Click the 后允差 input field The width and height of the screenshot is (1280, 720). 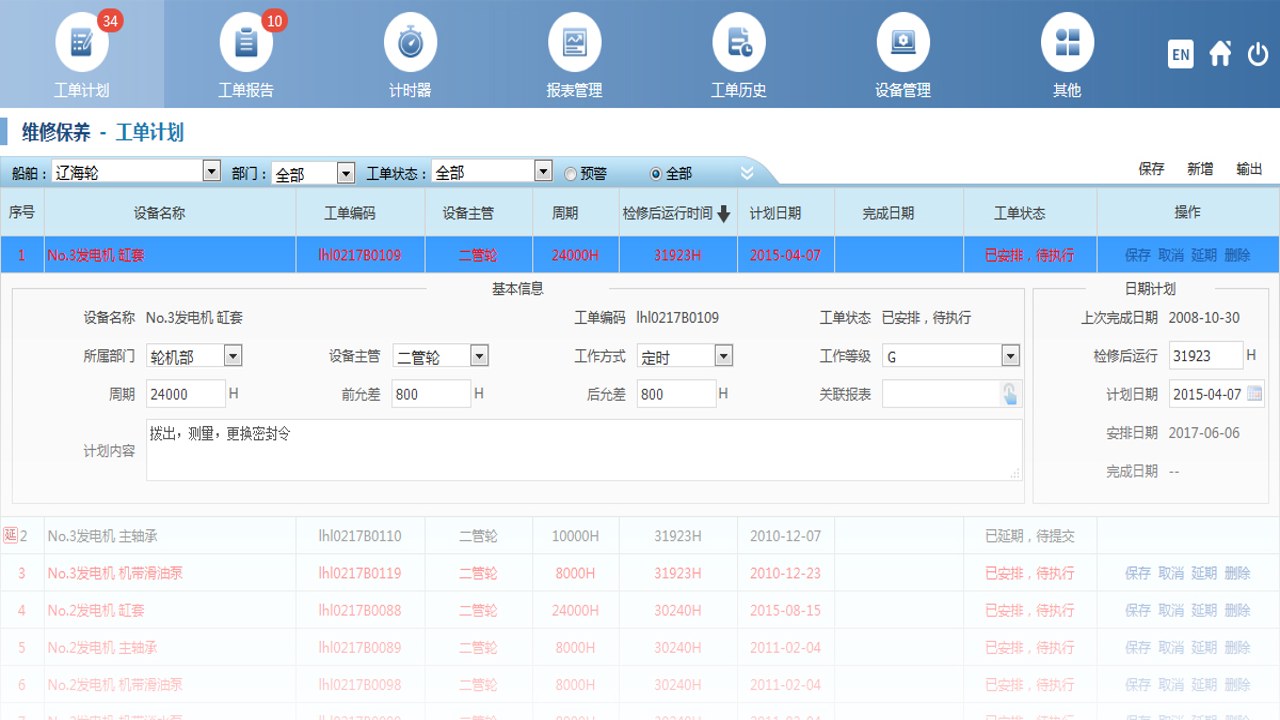point(676,394)
